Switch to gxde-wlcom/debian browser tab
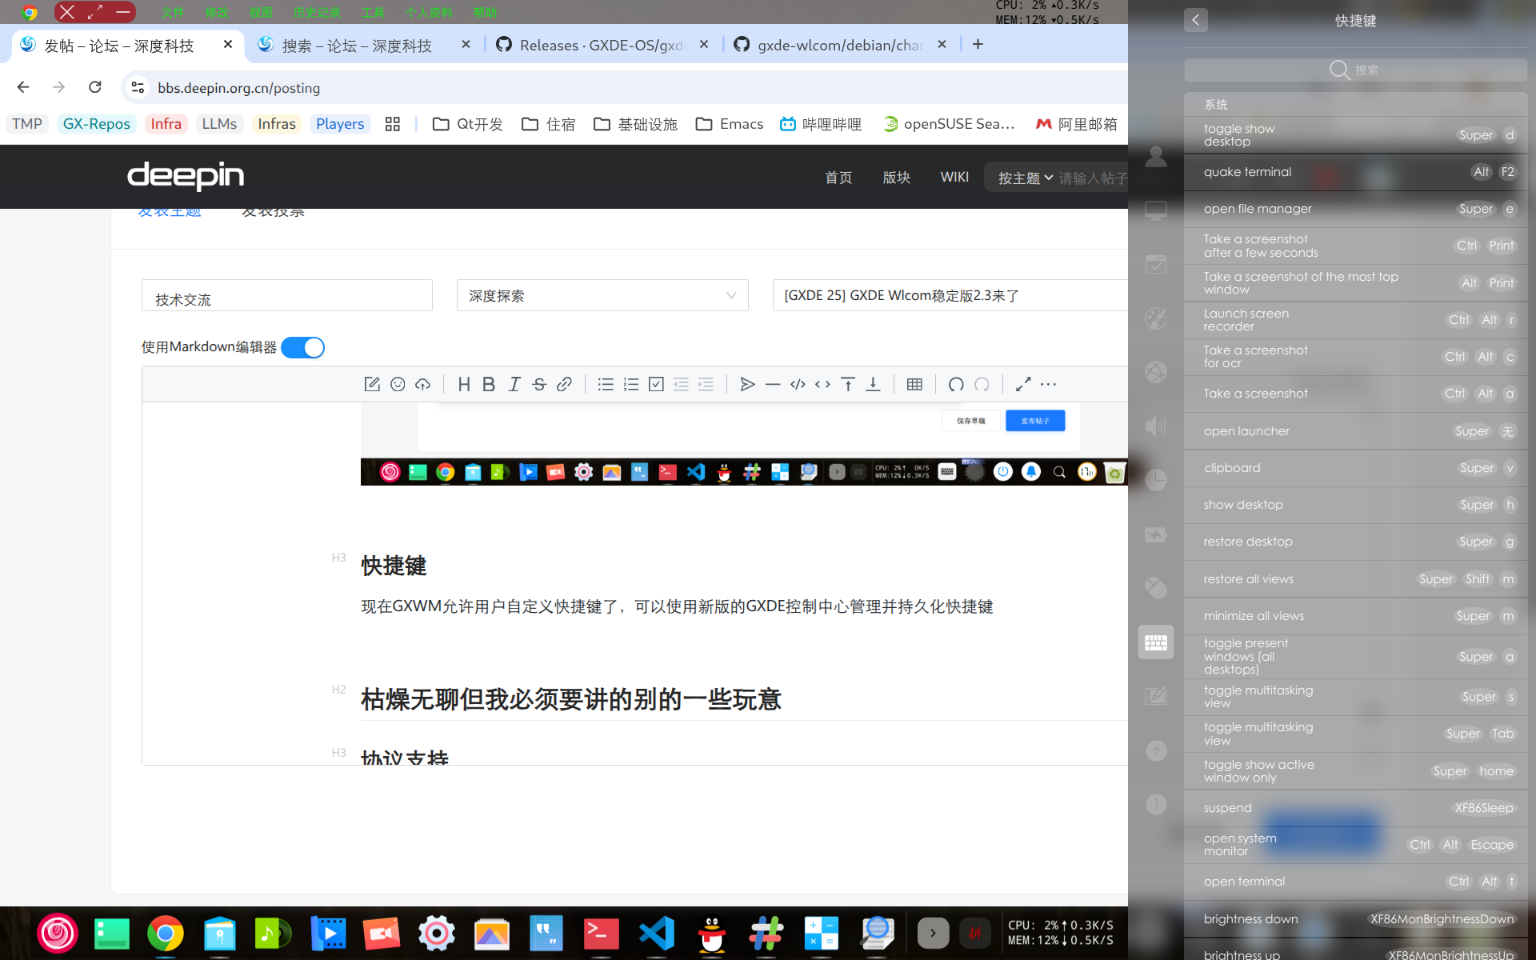The width and height of the screenshot is (1536, 960). point(840,45)
